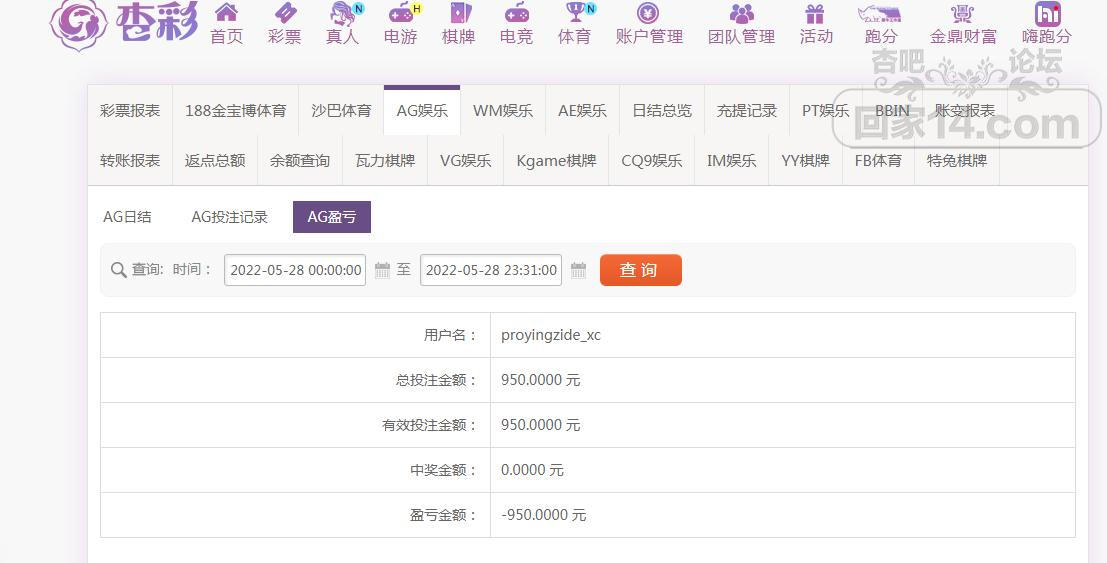
Task: Select the 真人 live casino icon
Action: pyautogui.click(x=343, y=14)
